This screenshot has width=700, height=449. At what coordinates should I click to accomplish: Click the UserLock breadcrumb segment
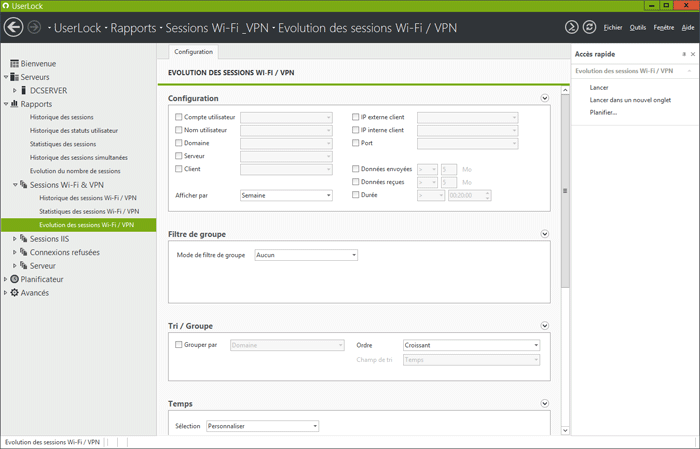coord(78,28)
